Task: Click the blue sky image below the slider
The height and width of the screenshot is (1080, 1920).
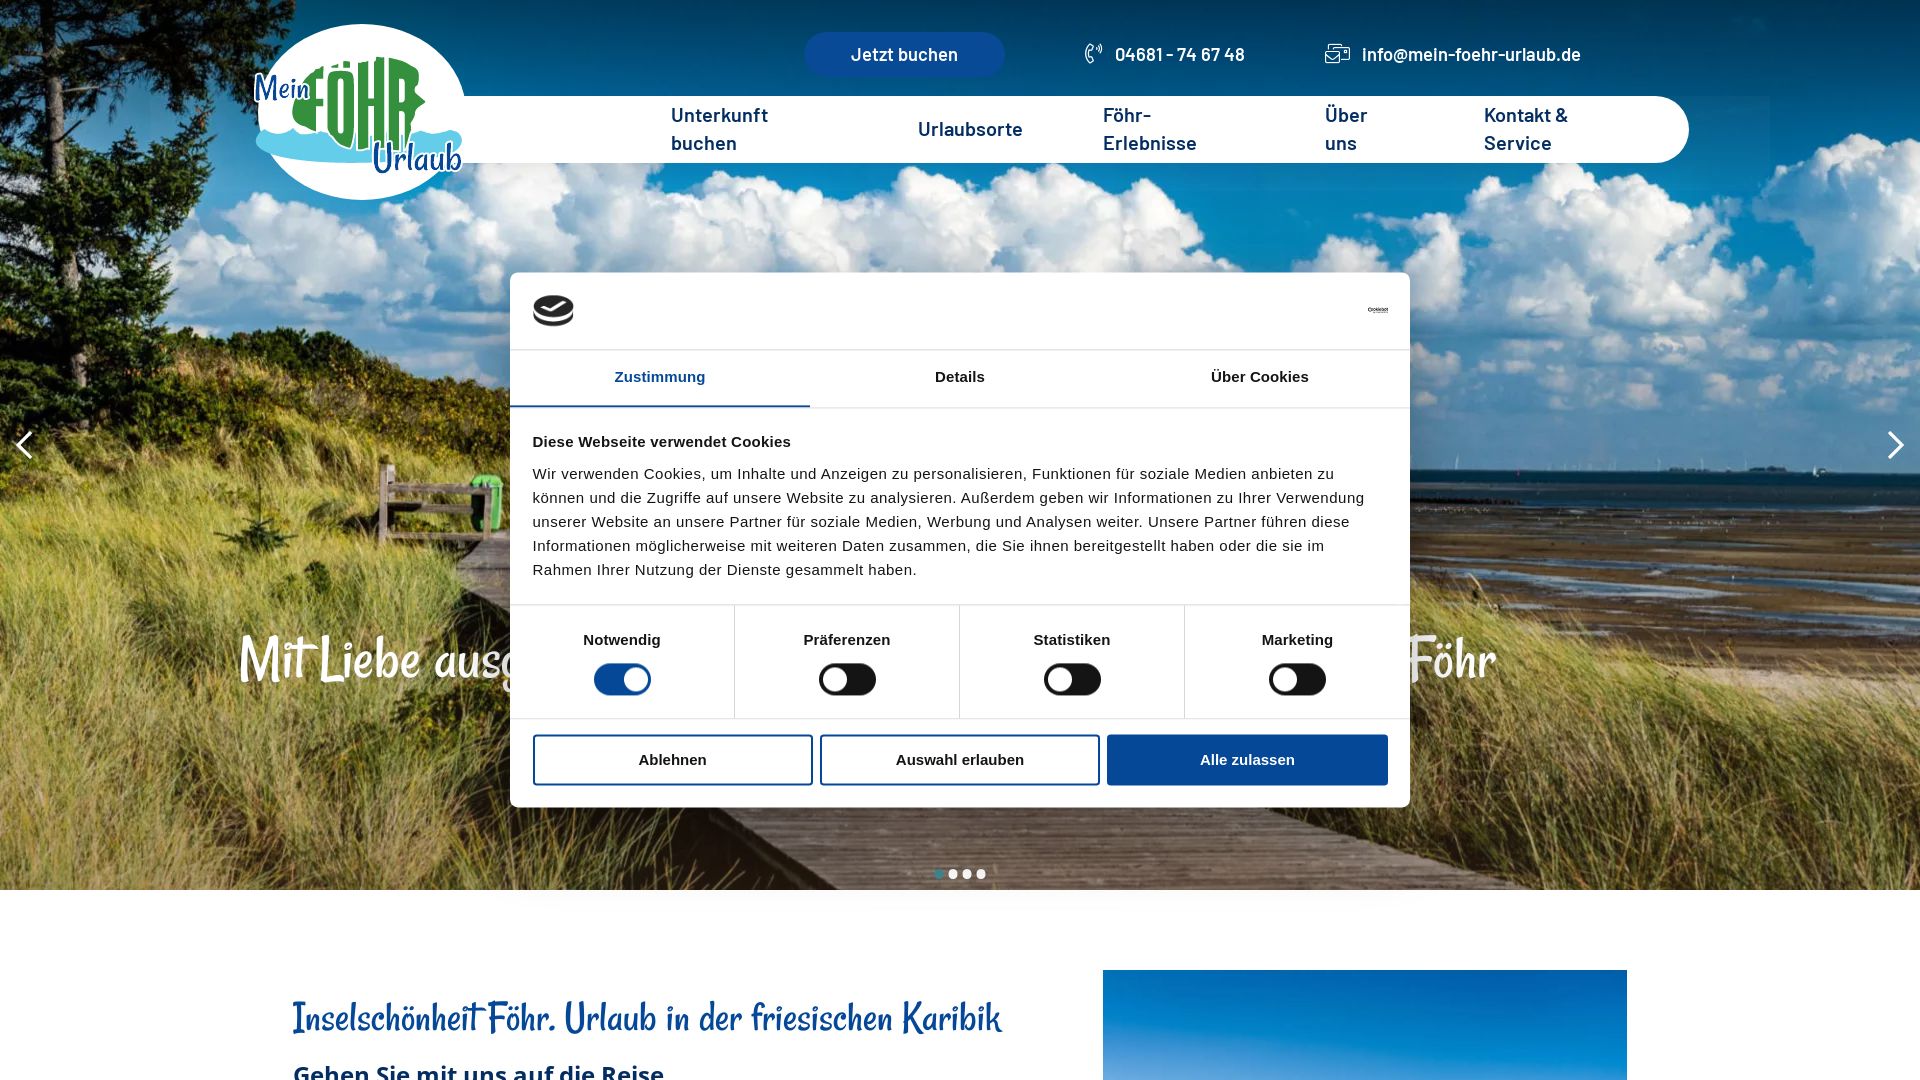Action: (1365, 1025)
